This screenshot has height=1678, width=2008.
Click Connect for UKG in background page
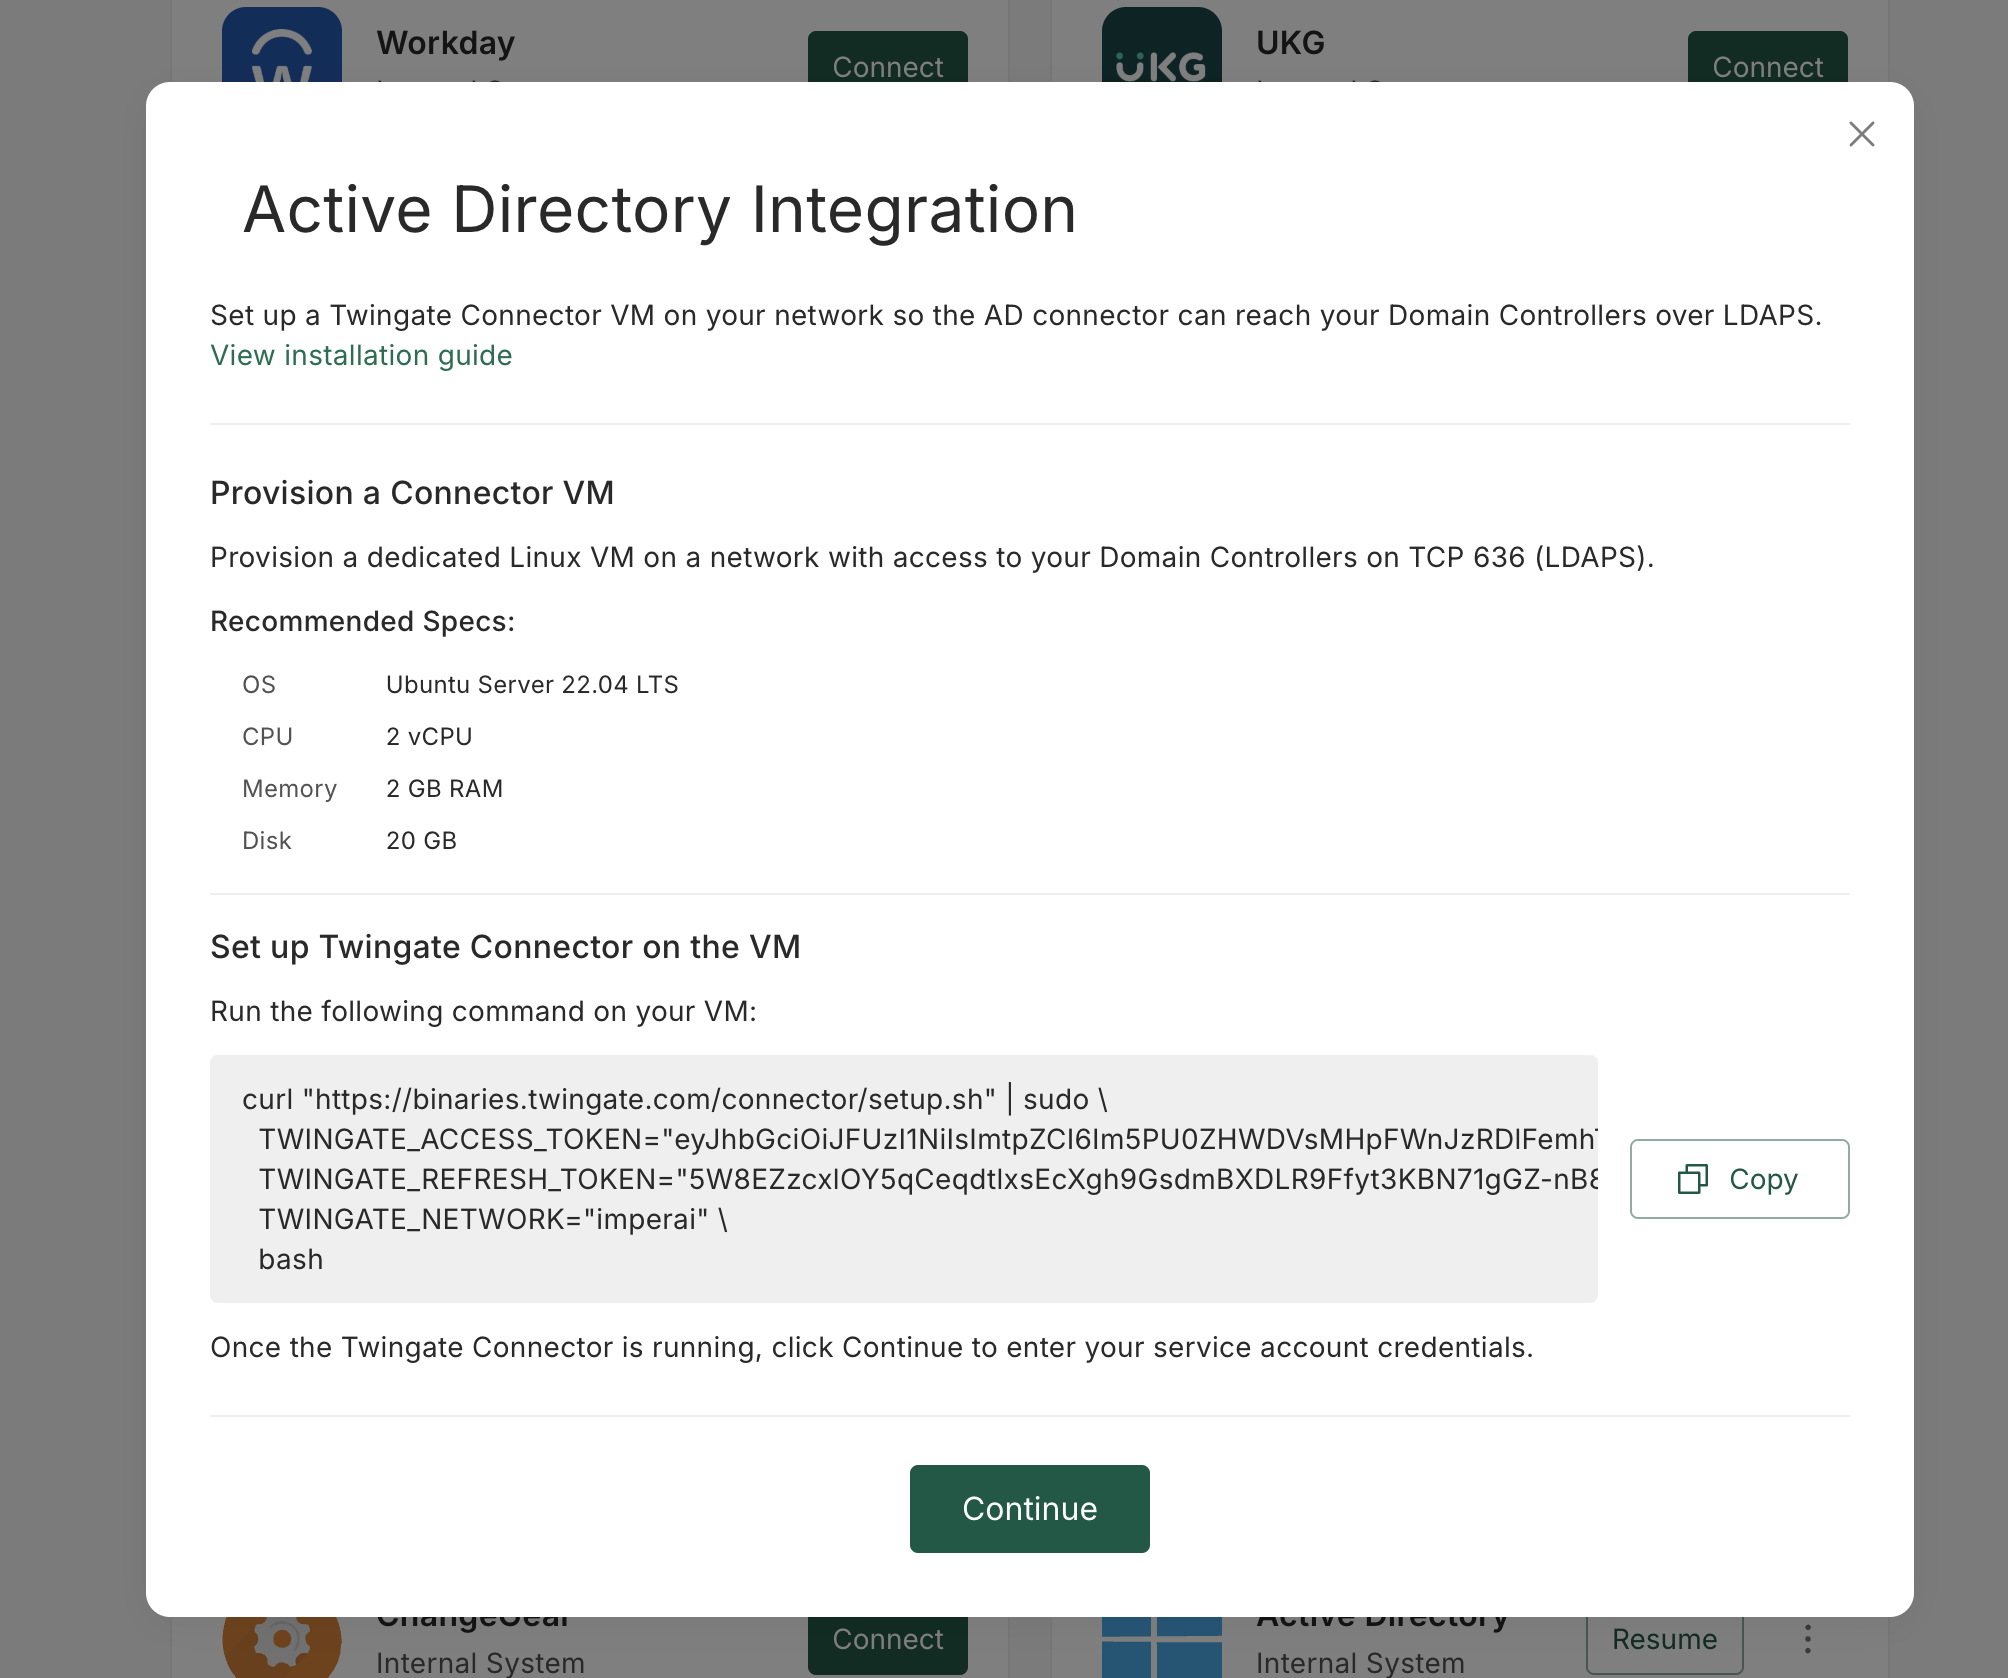tap(1767, 57)
